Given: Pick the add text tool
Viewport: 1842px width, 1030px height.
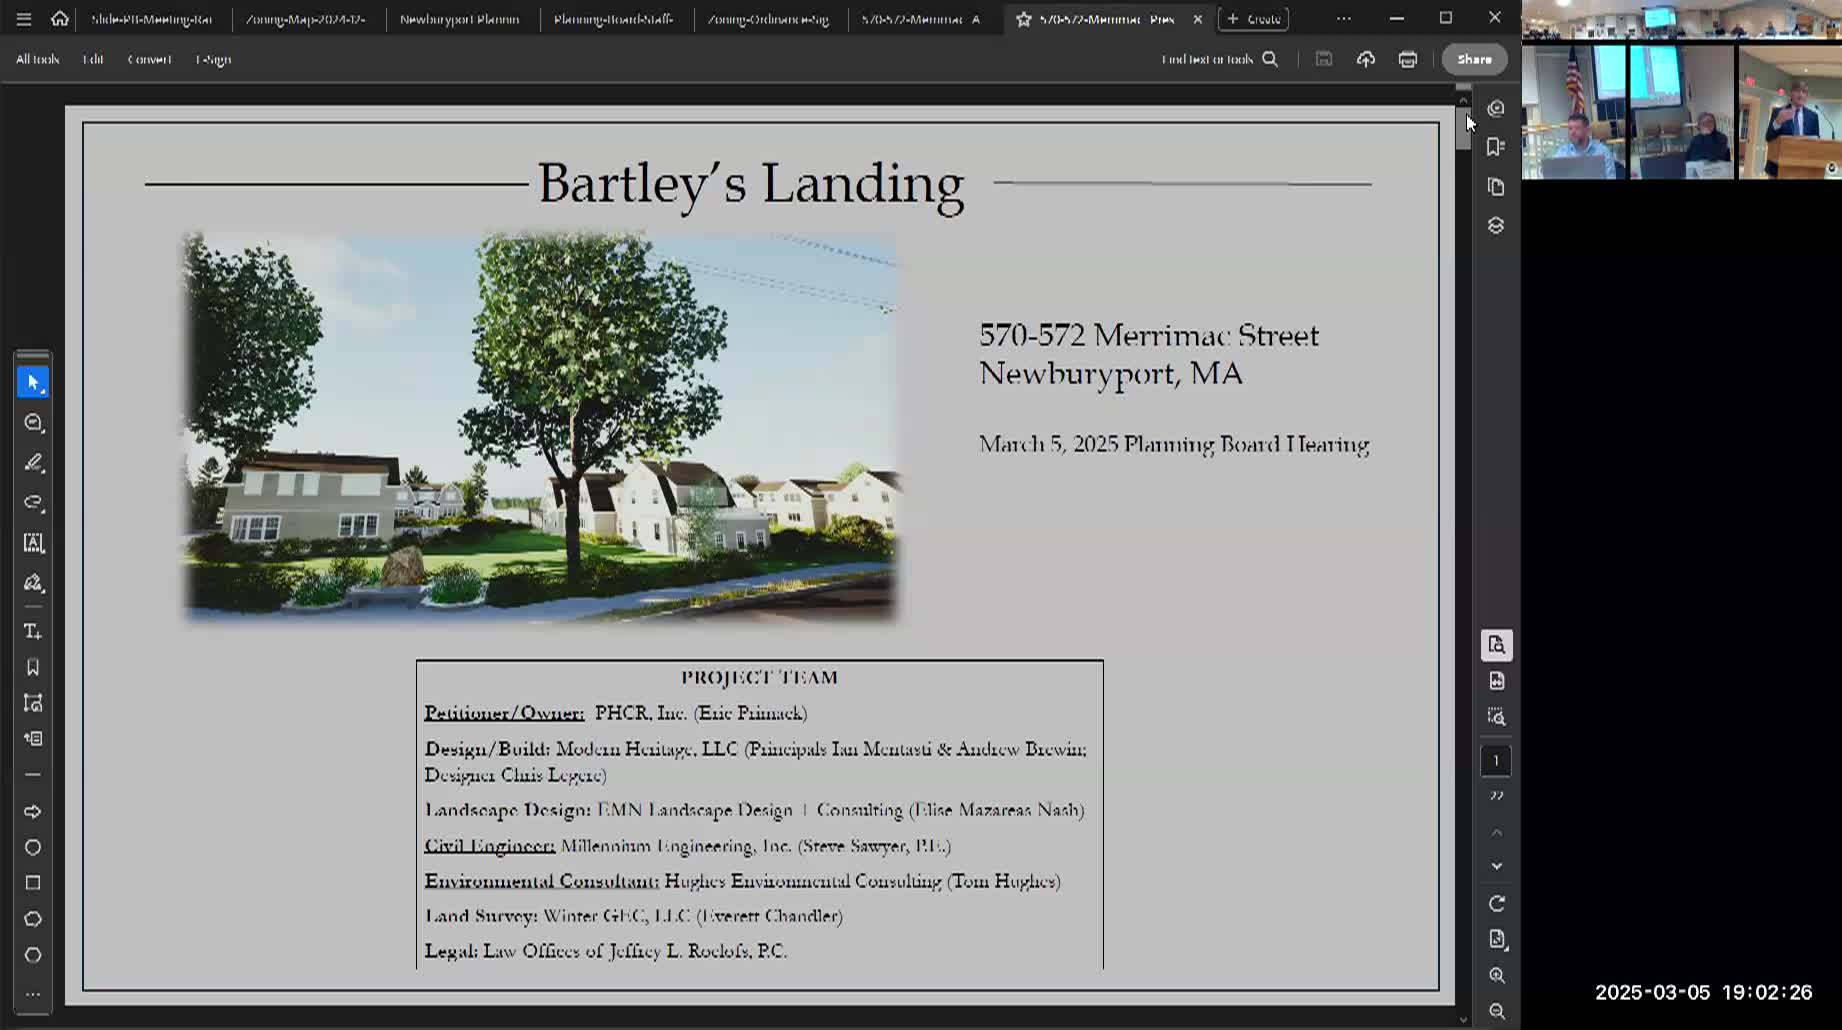Looking at the screenshot, I should 33,631.
